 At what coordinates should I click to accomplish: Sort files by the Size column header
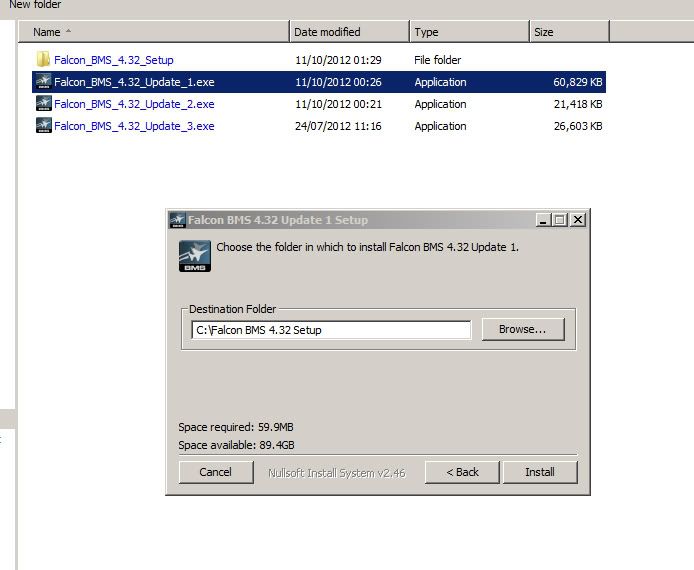point(569,32)
